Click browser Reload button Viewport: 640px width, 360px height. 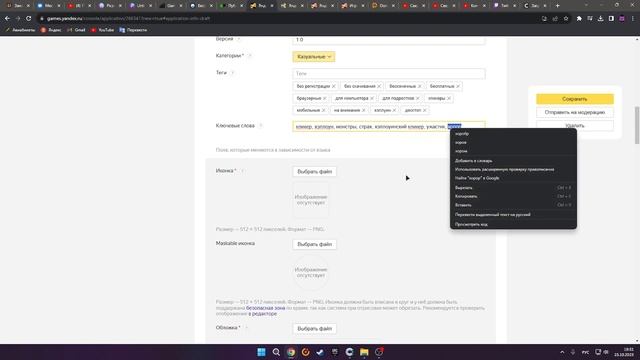tap(29, 18)
